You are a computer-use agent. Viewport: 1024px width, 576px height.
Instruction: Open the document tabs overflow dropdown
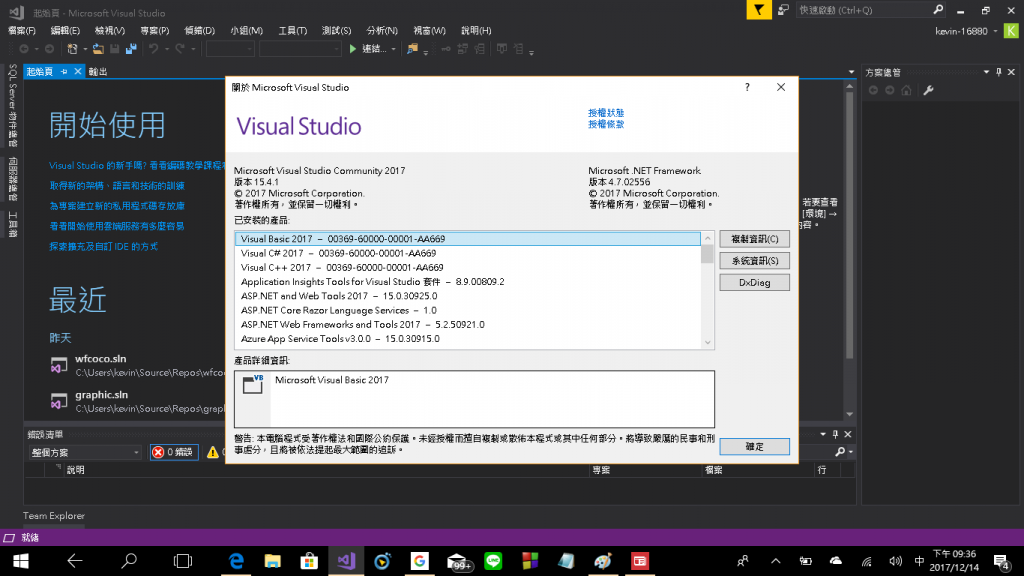pos(851,72)
